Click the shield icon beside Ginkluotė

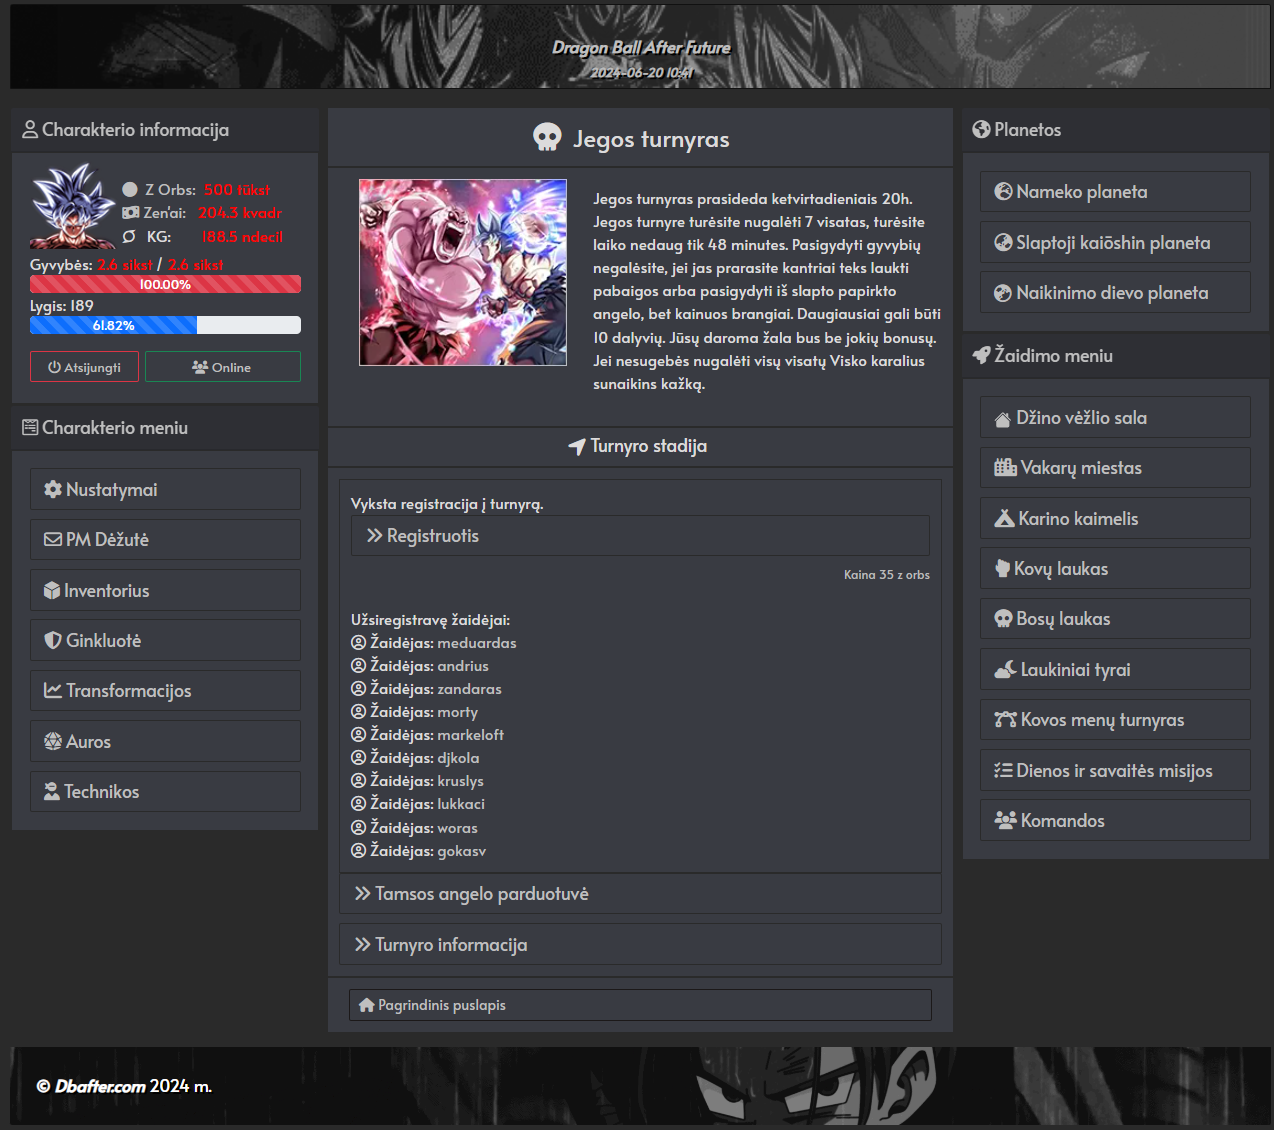pos(53,641)
